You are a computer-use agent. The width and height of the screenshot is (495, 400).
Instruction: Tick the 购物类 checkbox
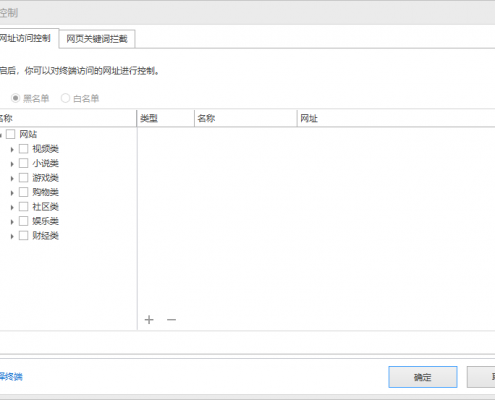[x=23, y=192]
